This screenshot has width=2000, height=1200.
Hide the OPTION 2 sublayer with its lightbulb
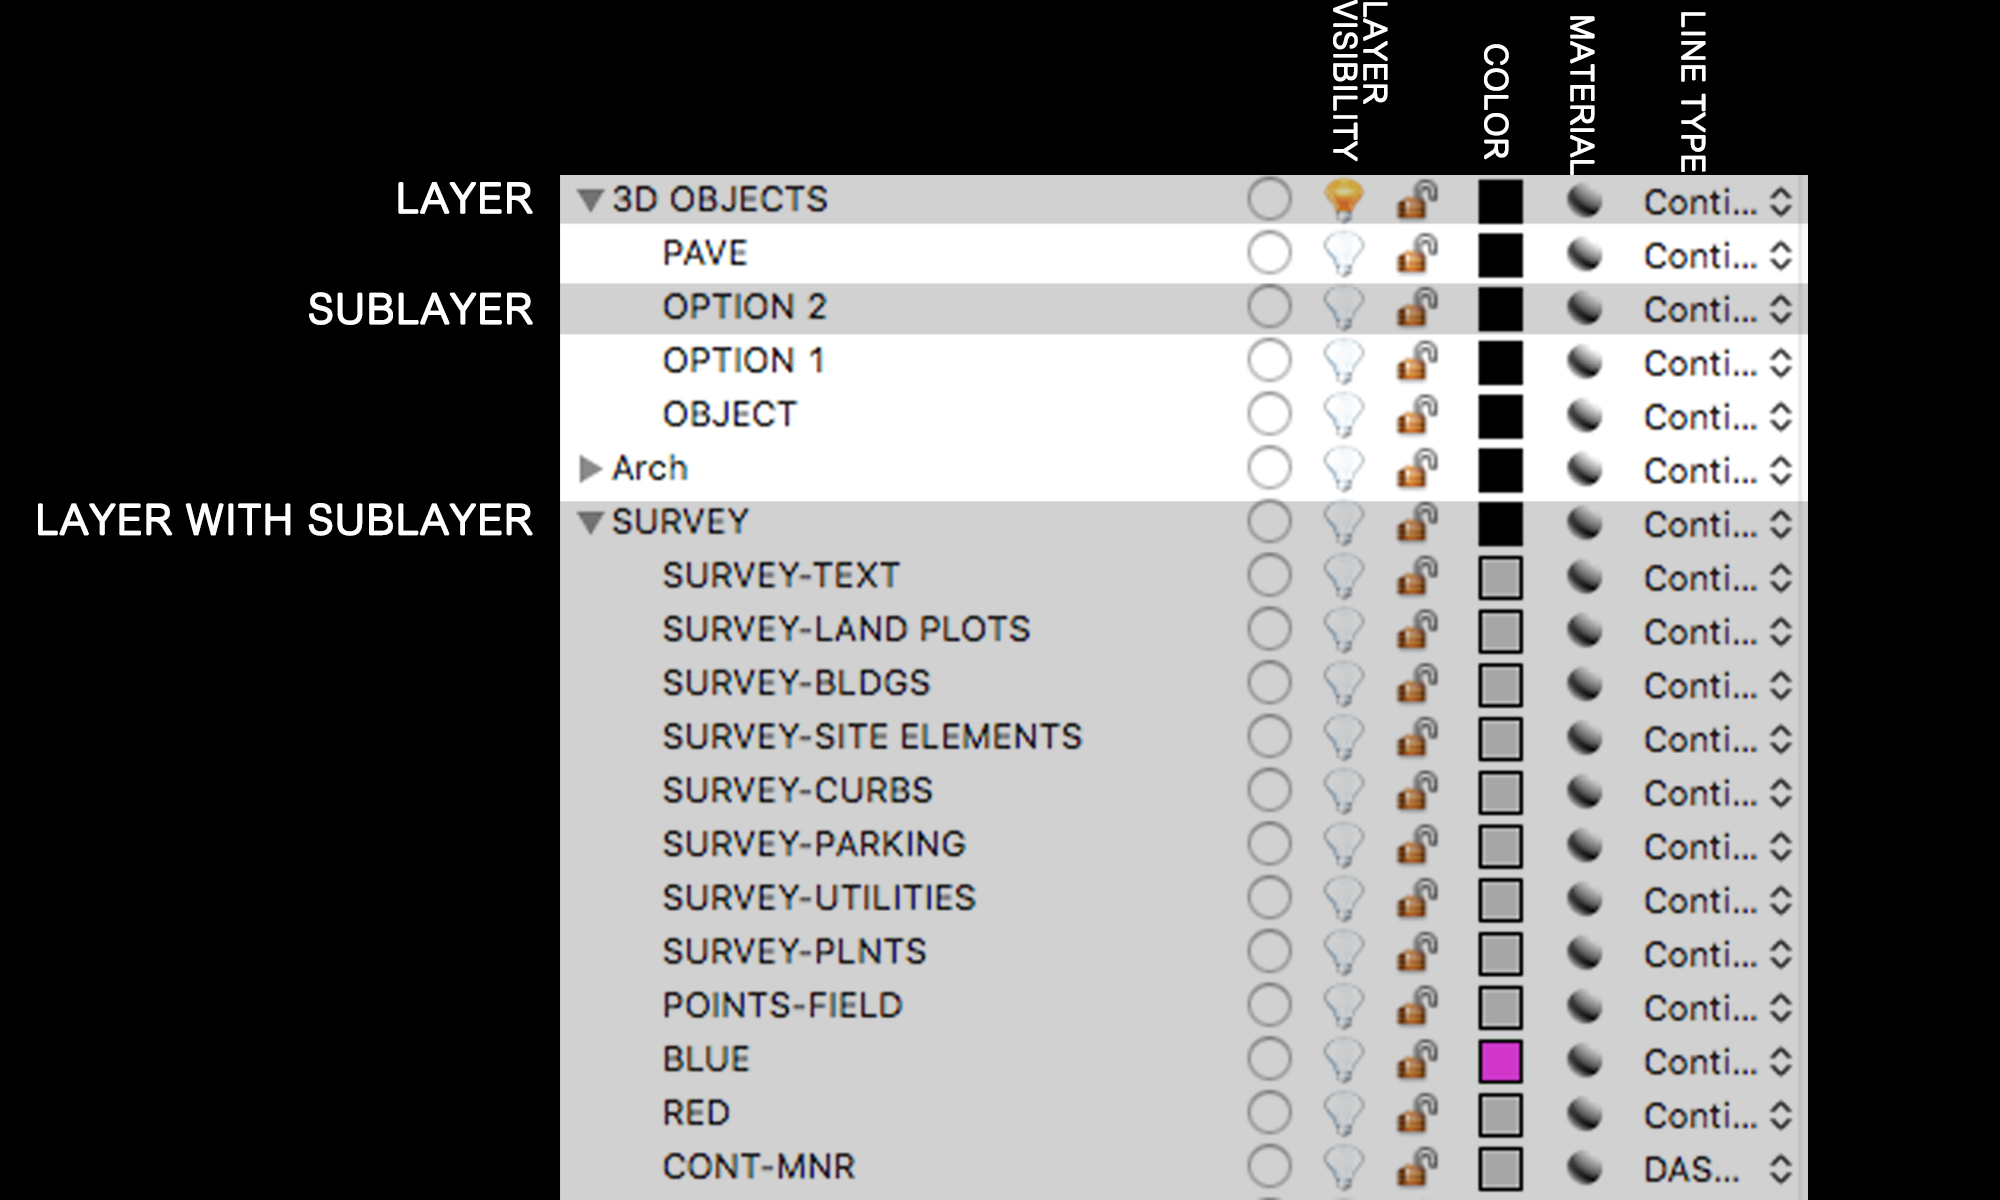tap(1344, 308)
